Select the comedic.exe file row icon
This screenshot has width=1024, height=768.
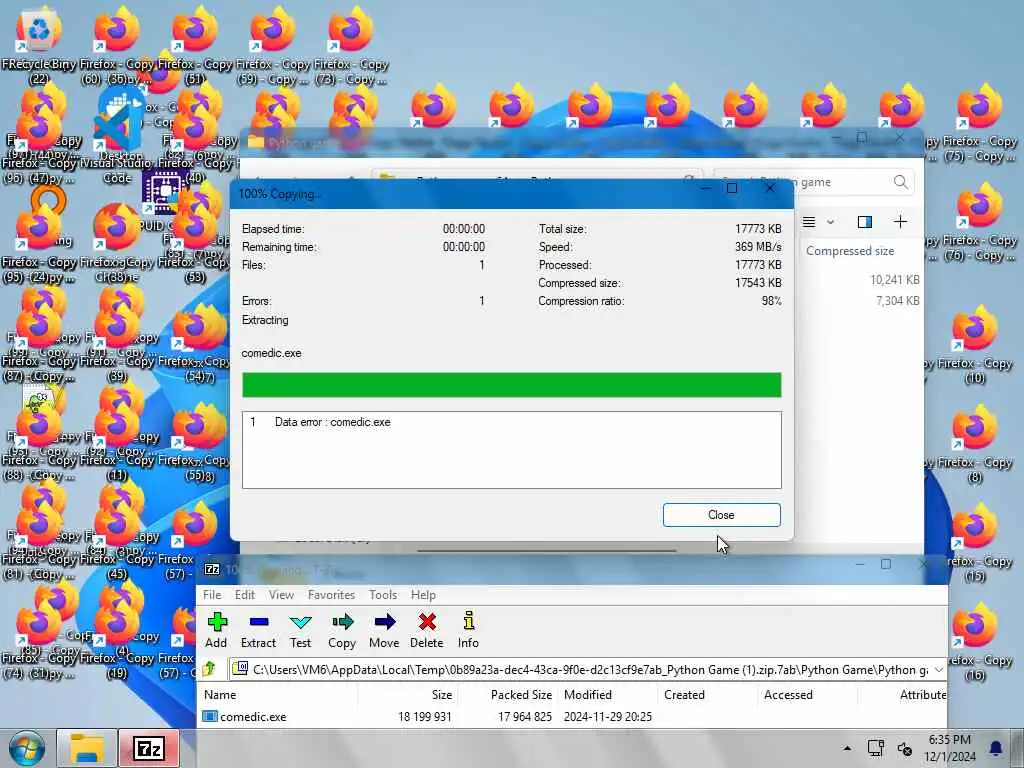[x=210, y=716]
